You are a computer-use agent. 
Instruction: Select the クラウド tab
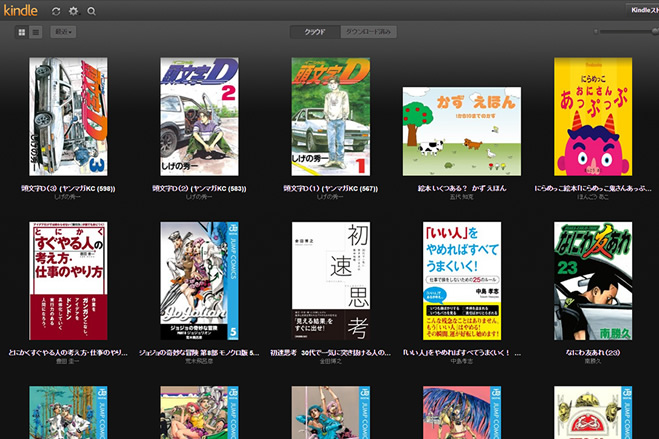coord(315,32)
